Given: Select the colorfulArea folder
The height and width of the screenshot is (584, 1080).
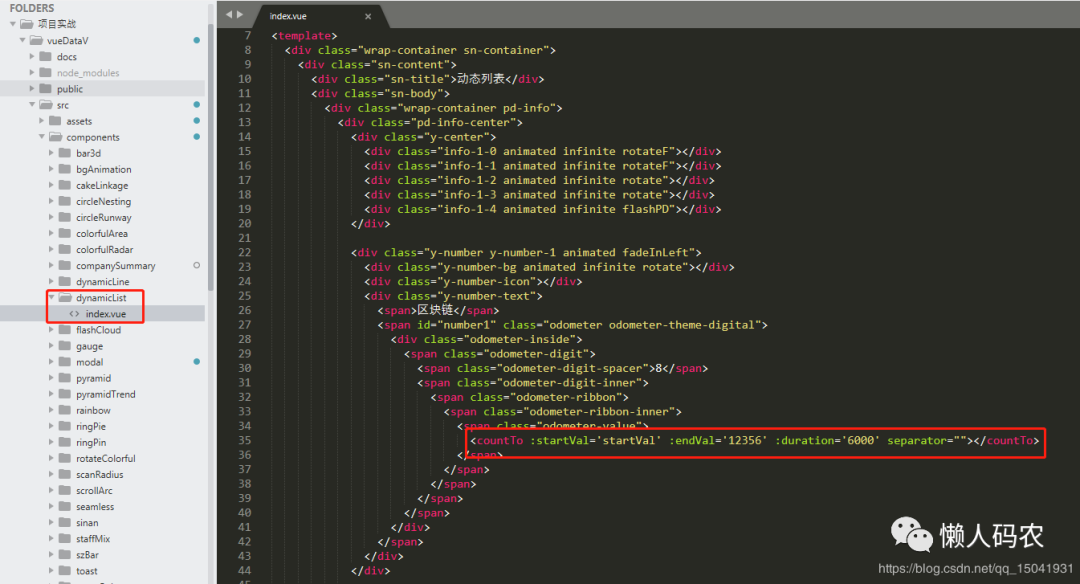Looking at the screenshot, I should coord(102,233).
